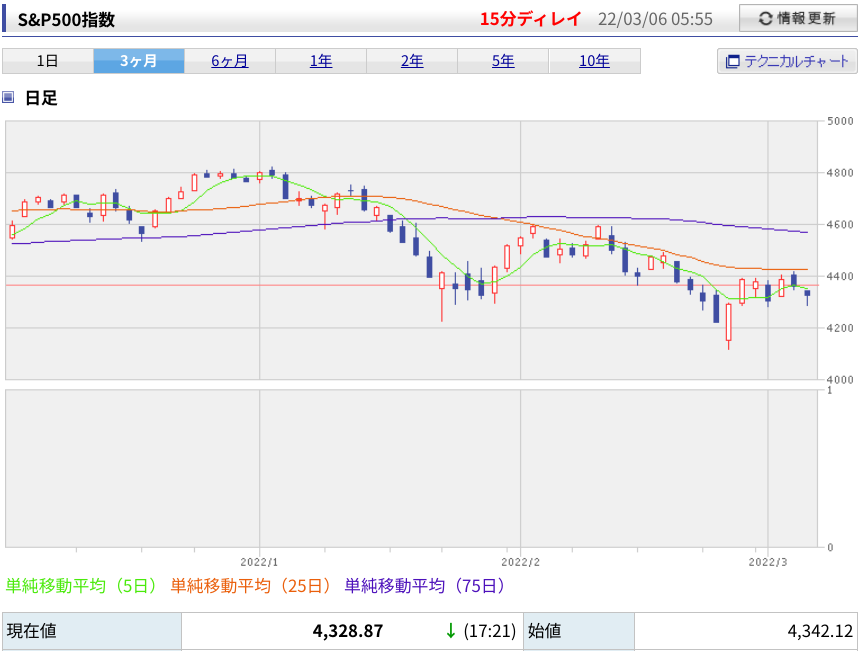Click the S&P500指数 title
859x651 pixels.
point(66,20)
